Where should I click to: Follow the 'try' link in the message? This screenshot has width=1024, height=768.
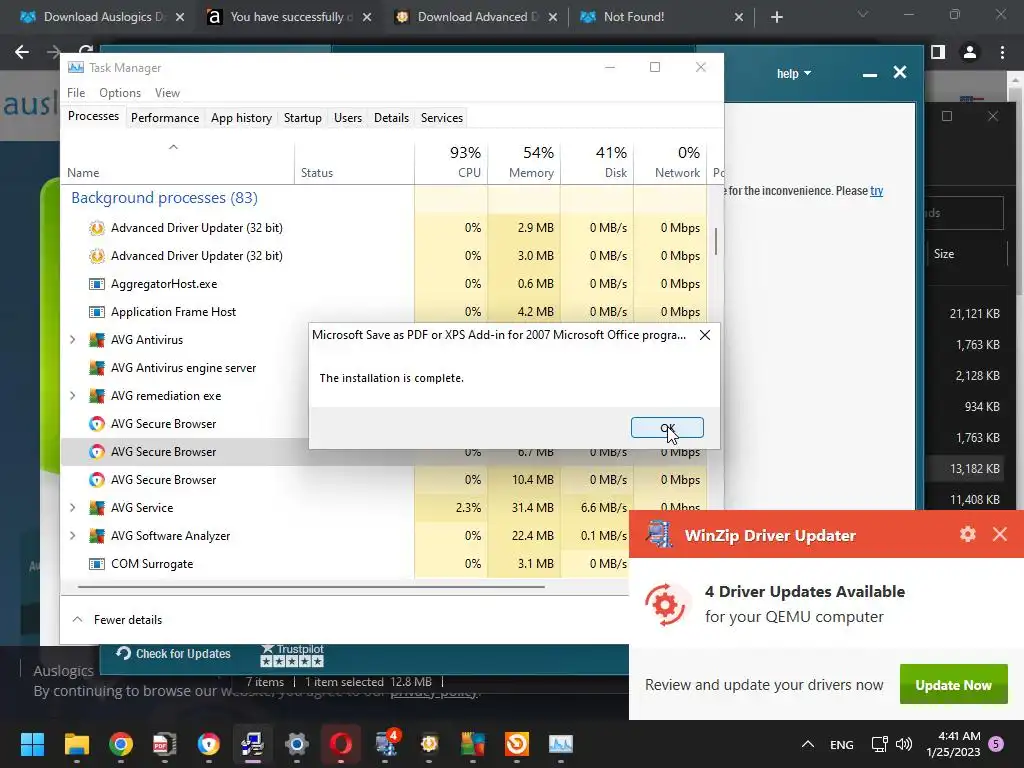coord(876,191)
